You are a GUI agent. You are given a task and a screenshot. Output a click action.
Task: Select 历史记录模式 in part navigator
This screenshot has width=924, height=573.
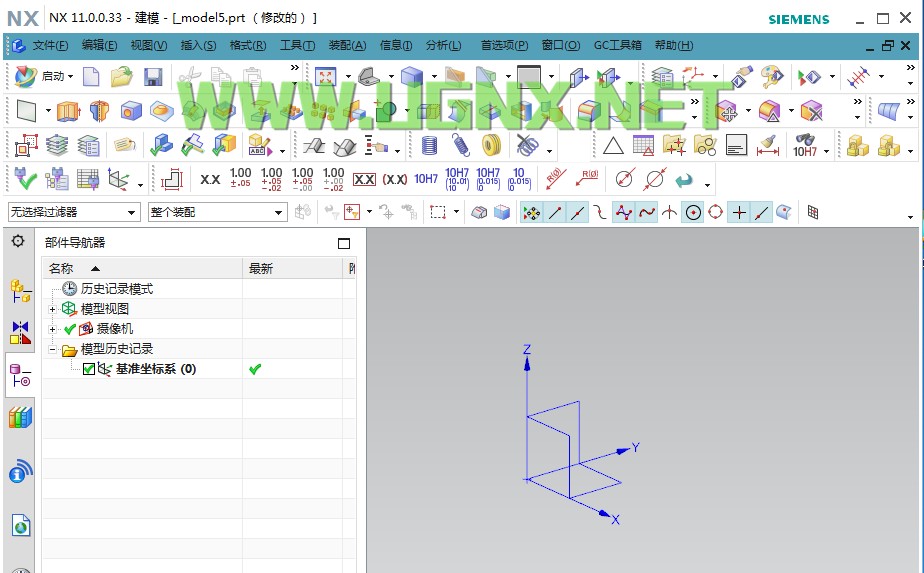coord(117,289)
